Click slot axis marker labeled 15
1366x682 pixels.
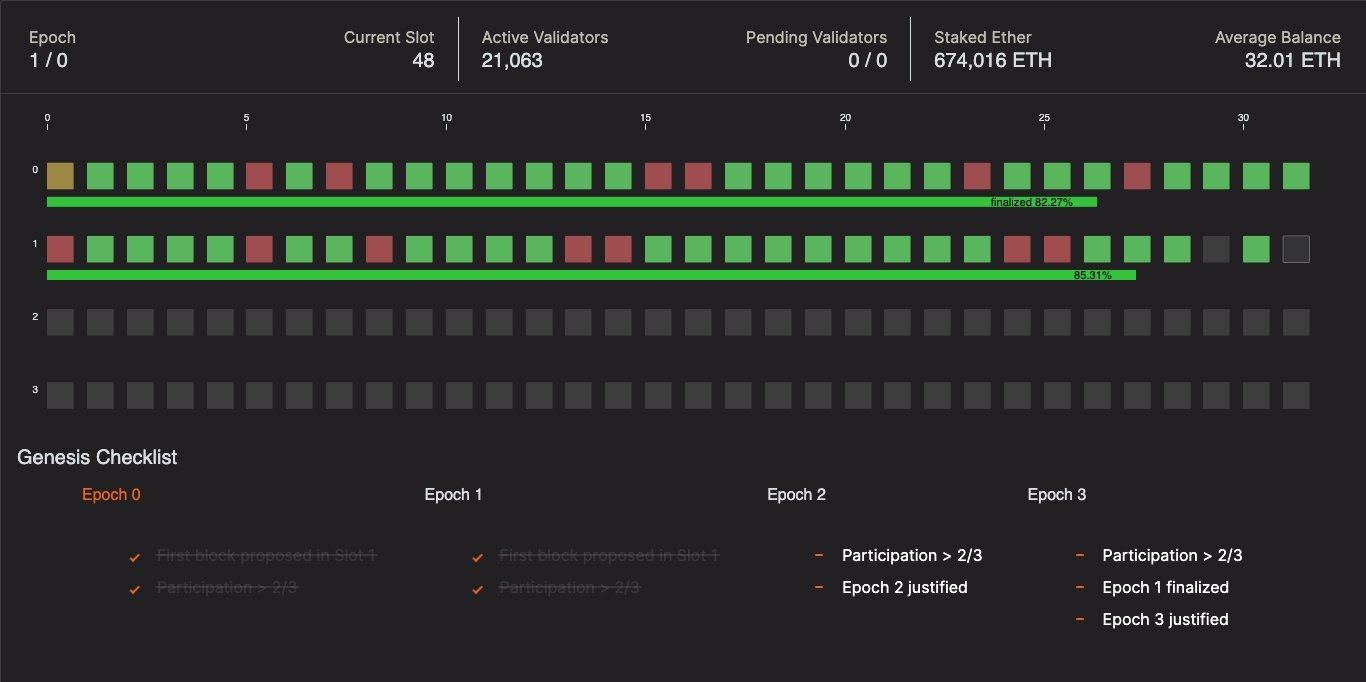point(646,119)
